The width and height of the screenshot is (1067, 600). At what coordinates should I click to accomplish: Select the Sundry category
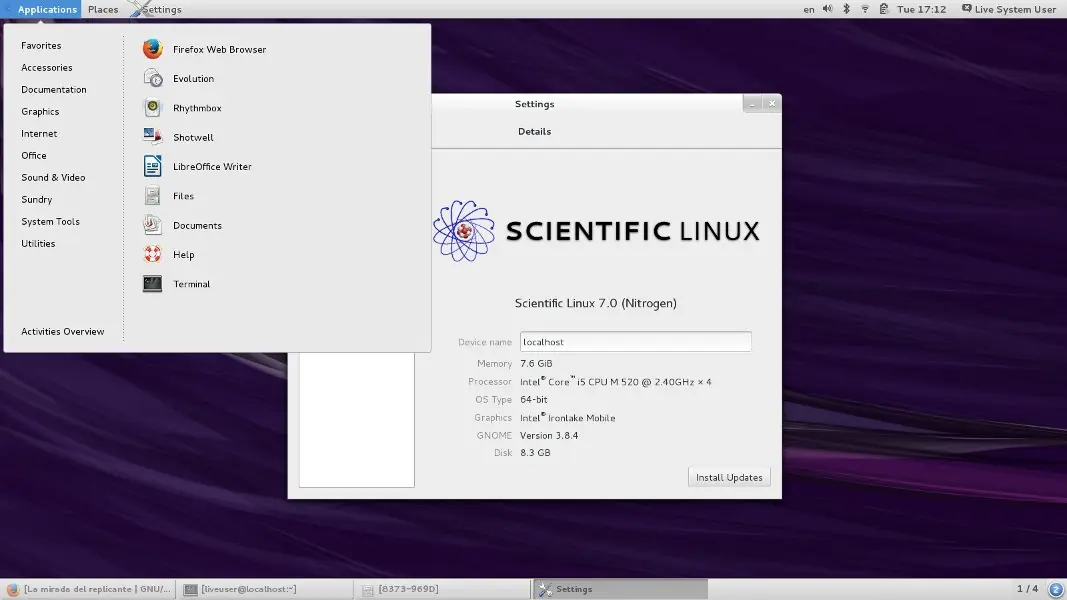coord(36,199)
